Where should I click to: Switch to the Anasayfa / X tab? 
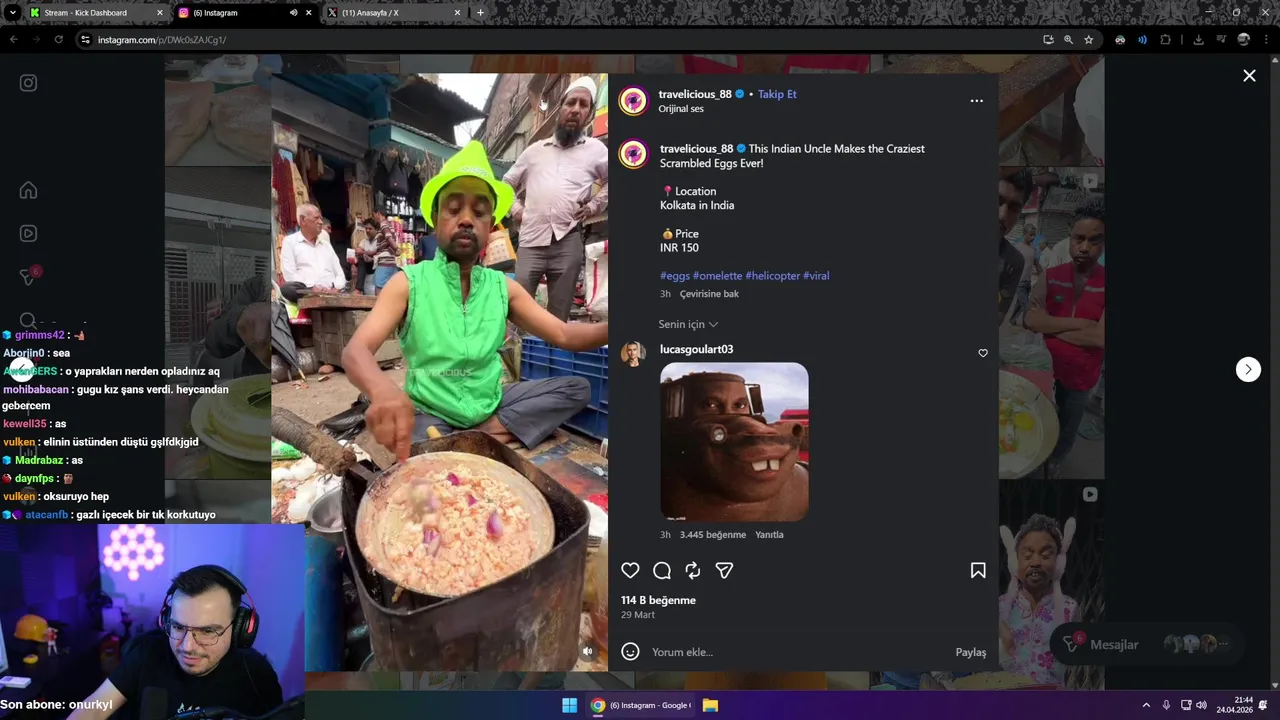point(395,13)
